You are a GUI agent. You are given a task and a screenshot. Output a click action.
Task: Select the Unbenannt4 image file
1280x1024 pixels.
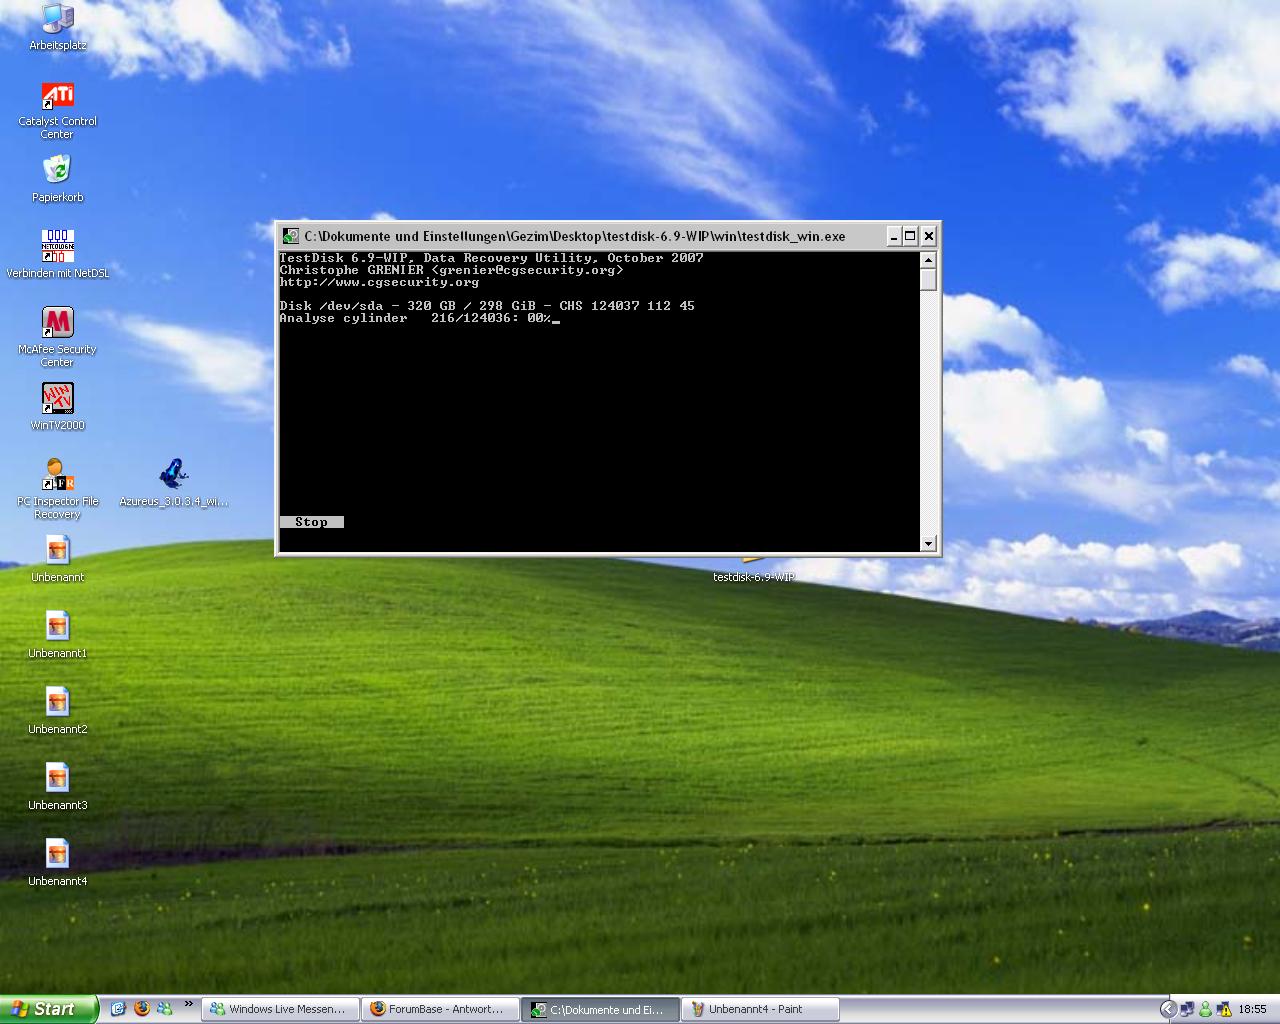click(x=57, y=862)
